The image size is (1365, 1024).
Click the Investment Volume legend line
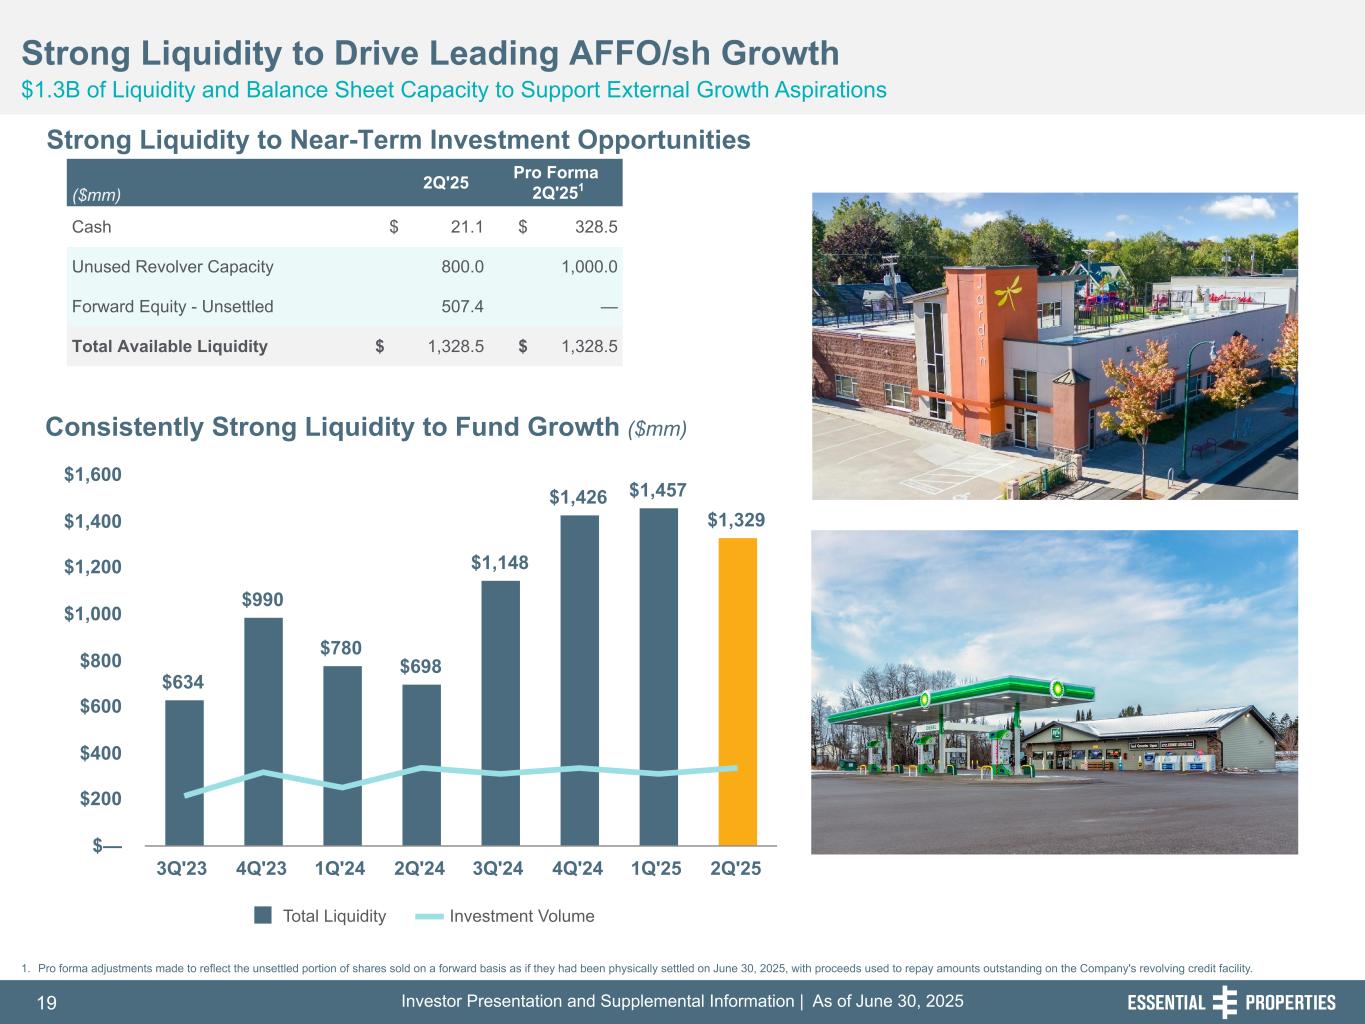point(429,916)
